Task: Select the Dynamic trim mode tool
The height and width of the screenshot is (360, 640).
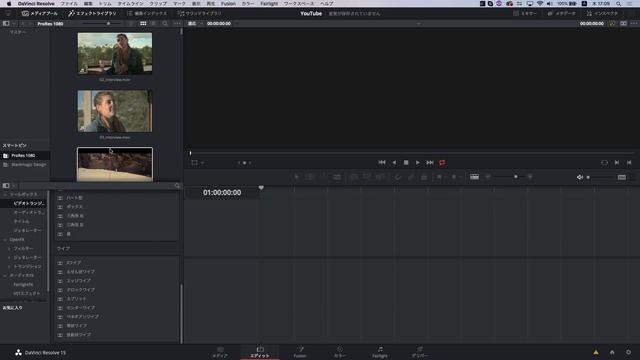Action: coord(323,177)
